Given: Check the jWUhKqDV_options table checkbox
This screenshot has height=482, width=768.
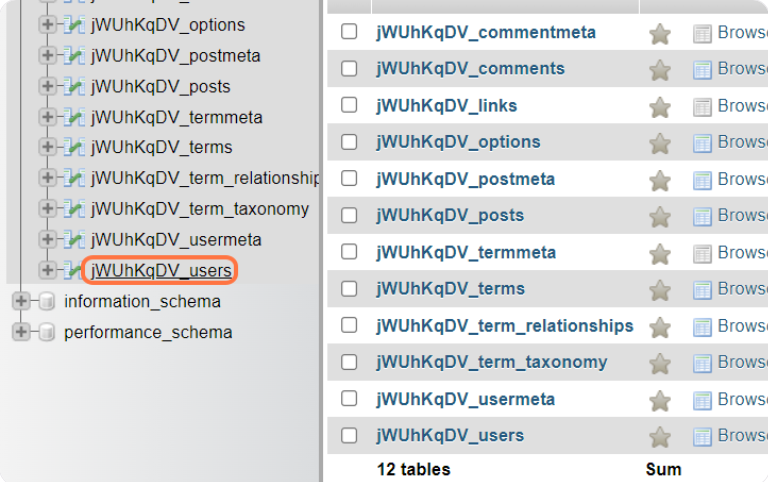Looking at the screenshot, I should 349,142.
